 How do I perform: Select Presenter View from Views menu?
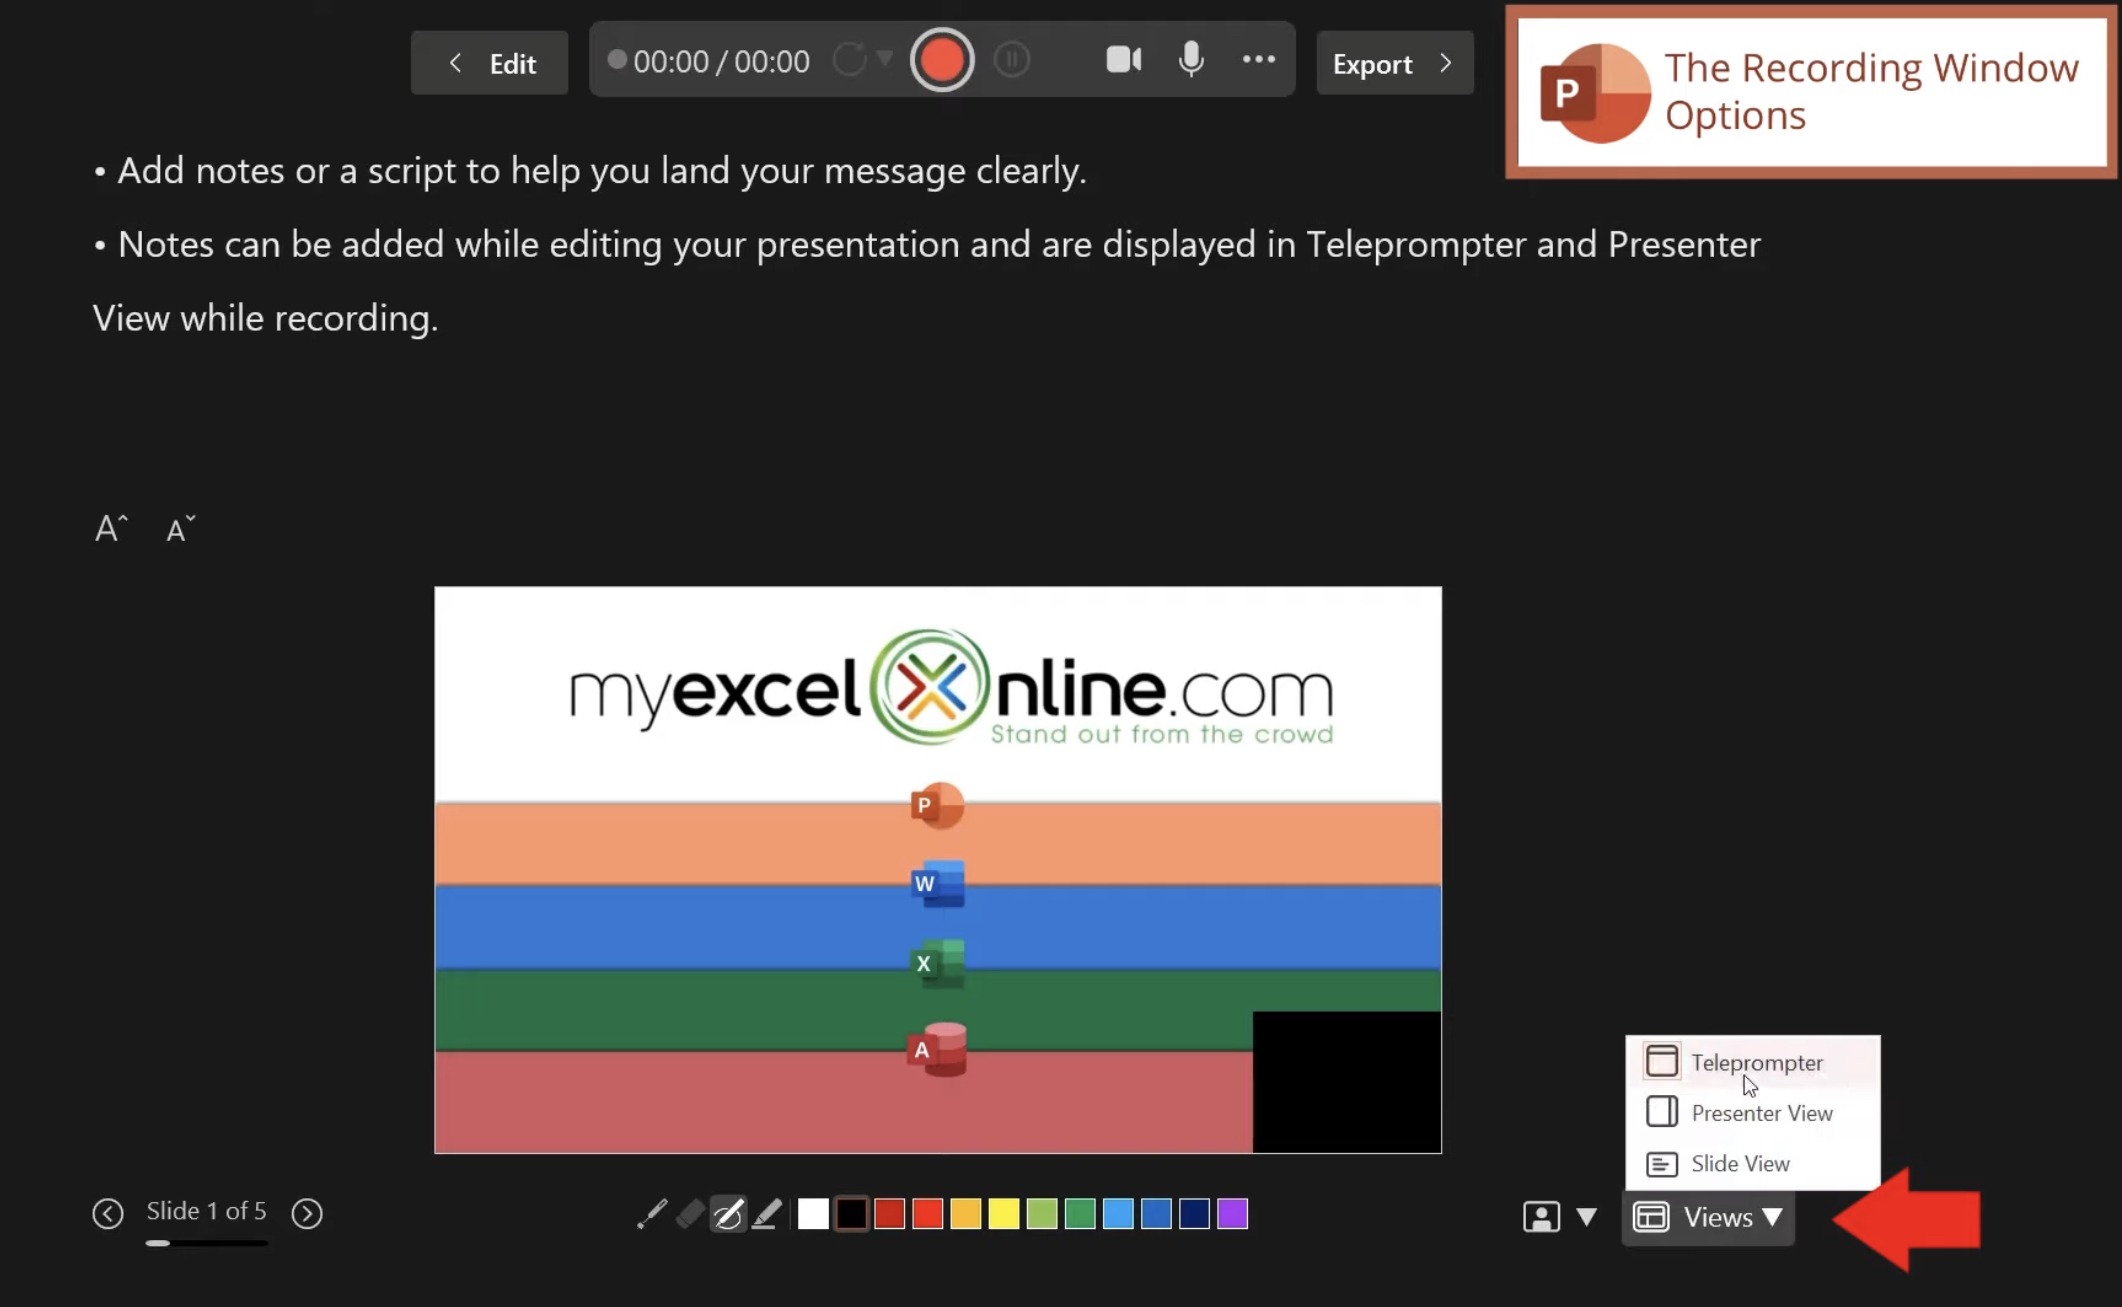coord(1753,1113)
